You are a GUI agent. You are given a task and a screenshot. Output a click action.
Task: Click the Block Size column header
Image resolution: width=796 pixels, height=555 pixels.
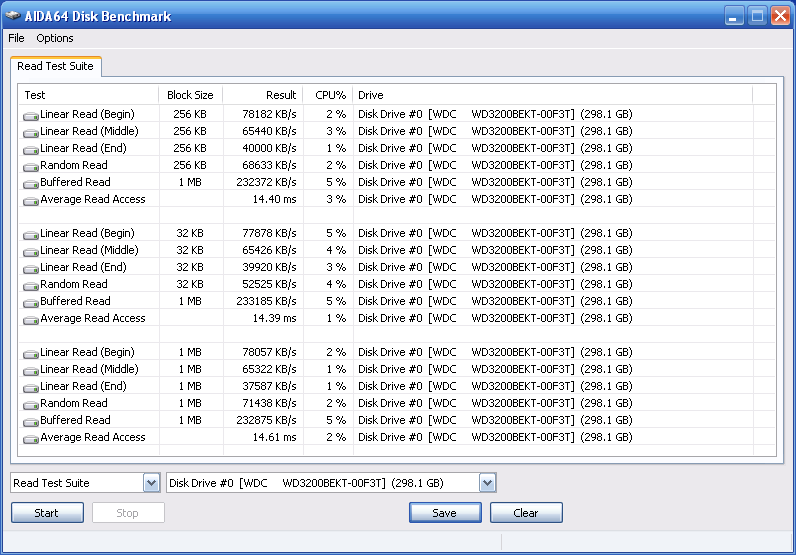pos(190,95)
